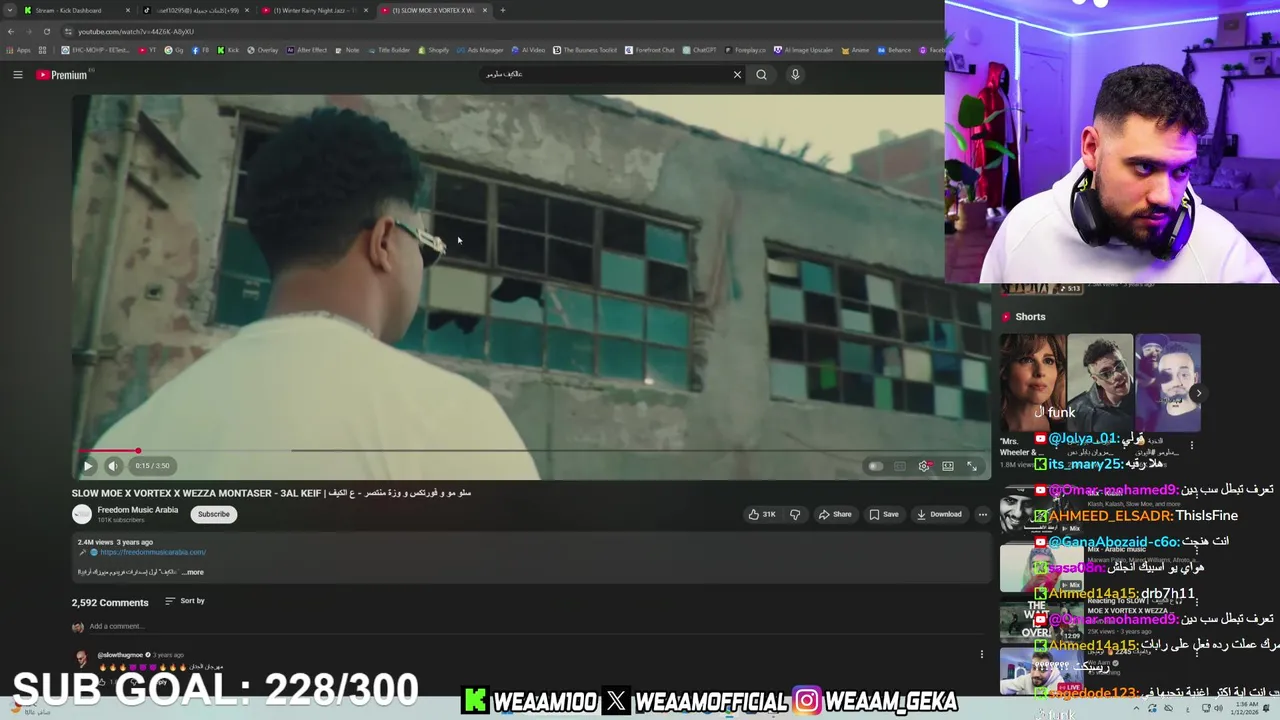Start voice search with the microphone
Image resolution: width=1280 pixels, height=720 pixels.
coord(795,74)
